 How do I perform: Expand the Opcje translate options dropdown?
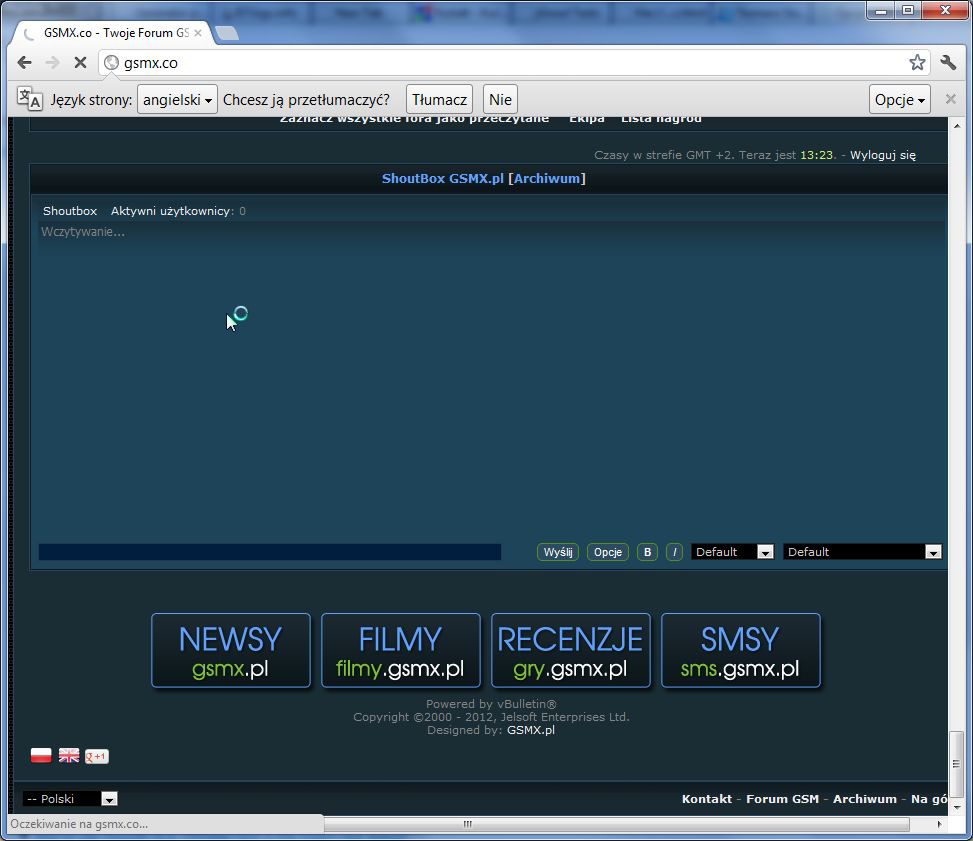click(900, 100)
